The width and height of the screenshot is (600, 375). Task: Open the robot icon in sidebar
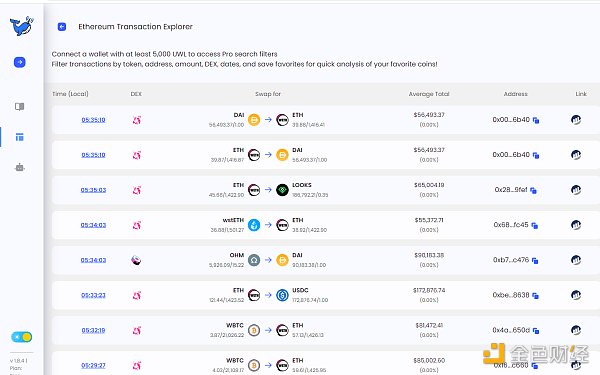[20, 167]
